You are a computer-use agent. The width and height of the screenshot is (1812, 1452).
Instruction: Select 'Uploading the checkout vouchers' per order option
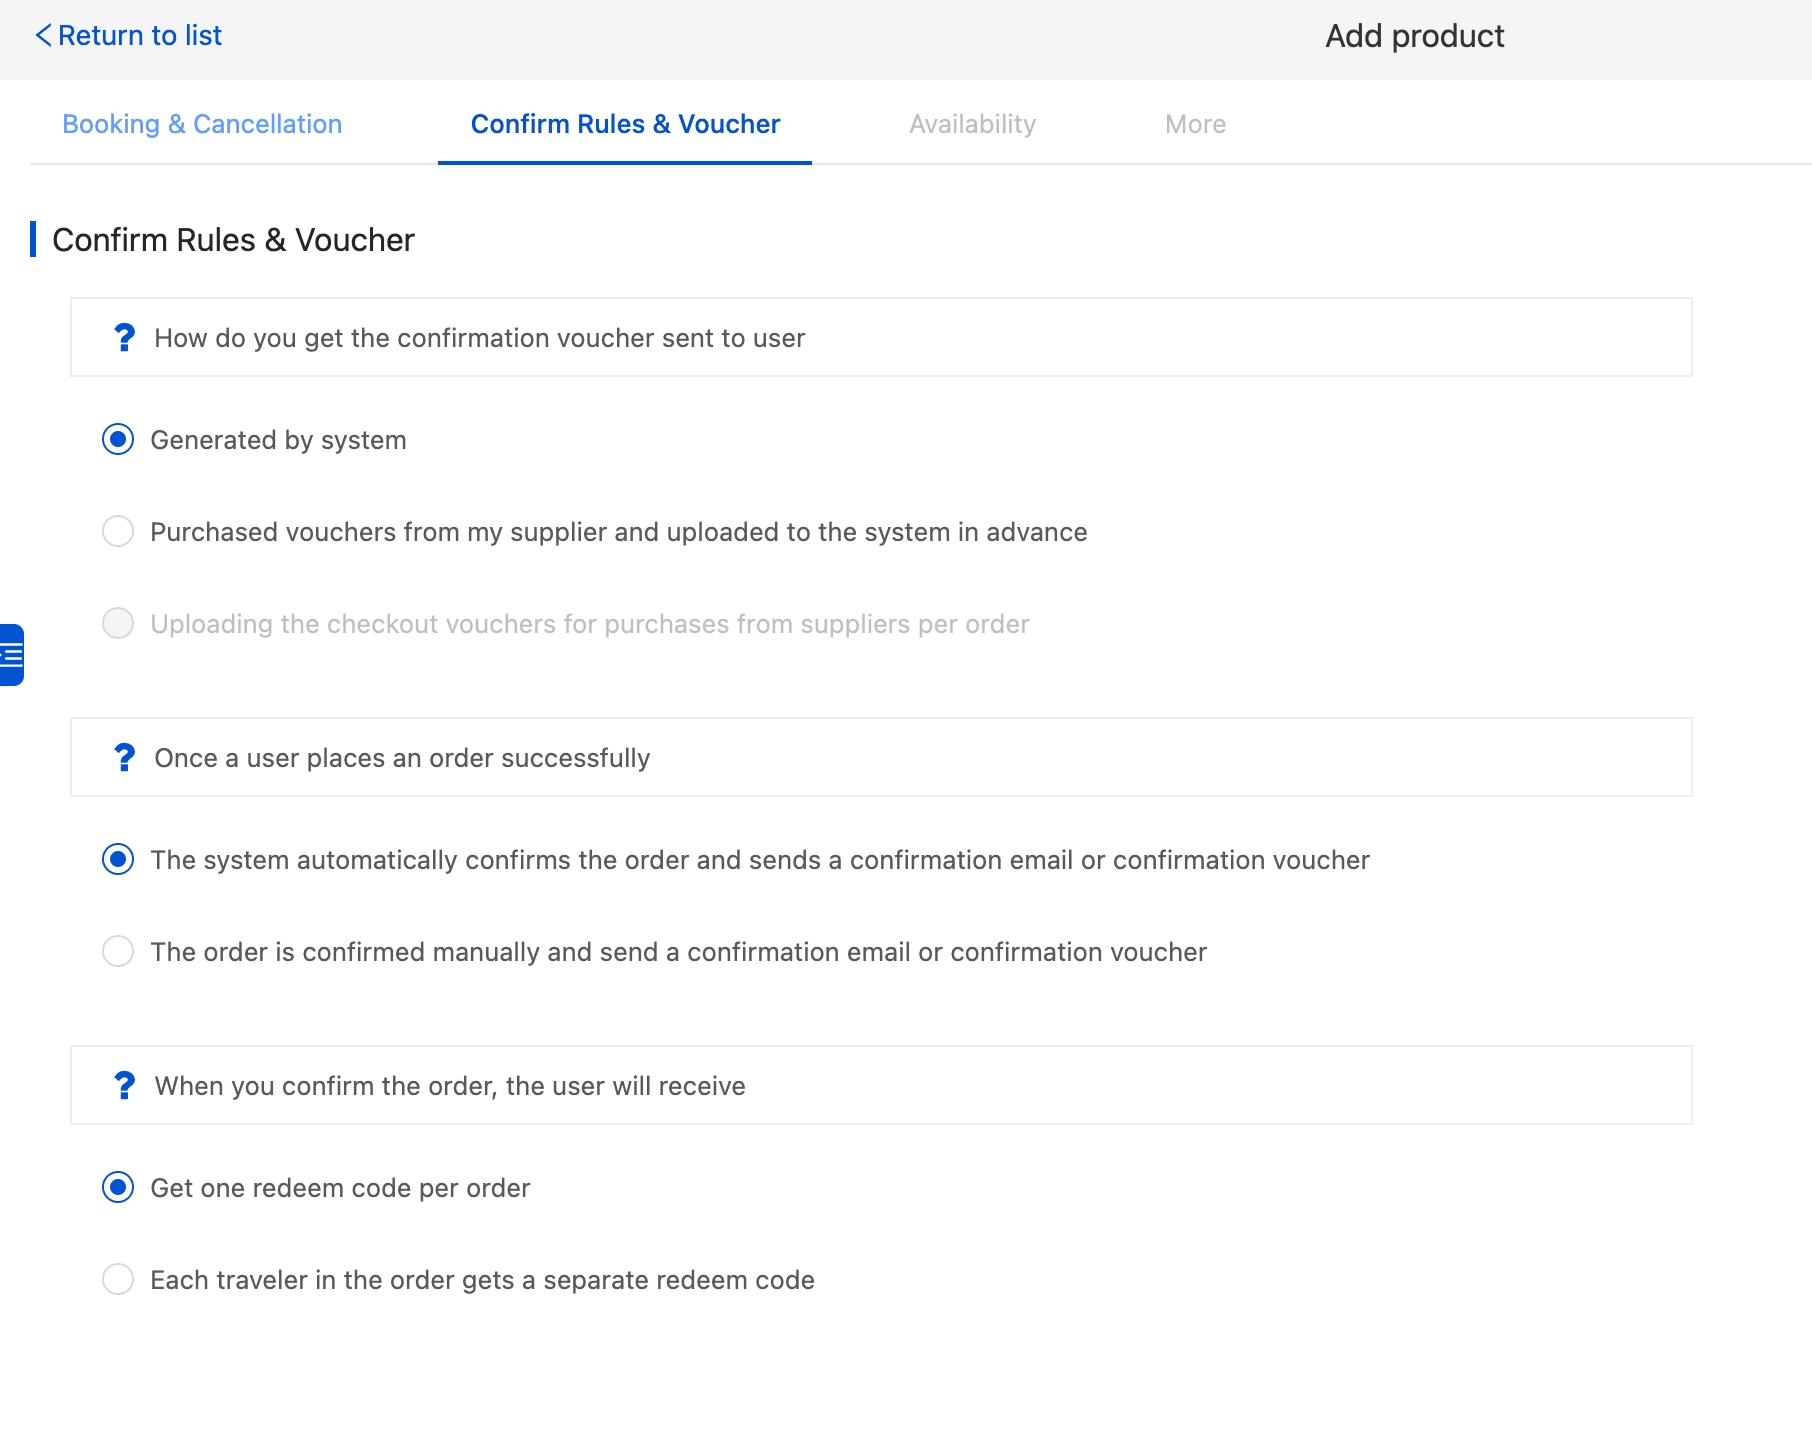(x=118, y=624)
